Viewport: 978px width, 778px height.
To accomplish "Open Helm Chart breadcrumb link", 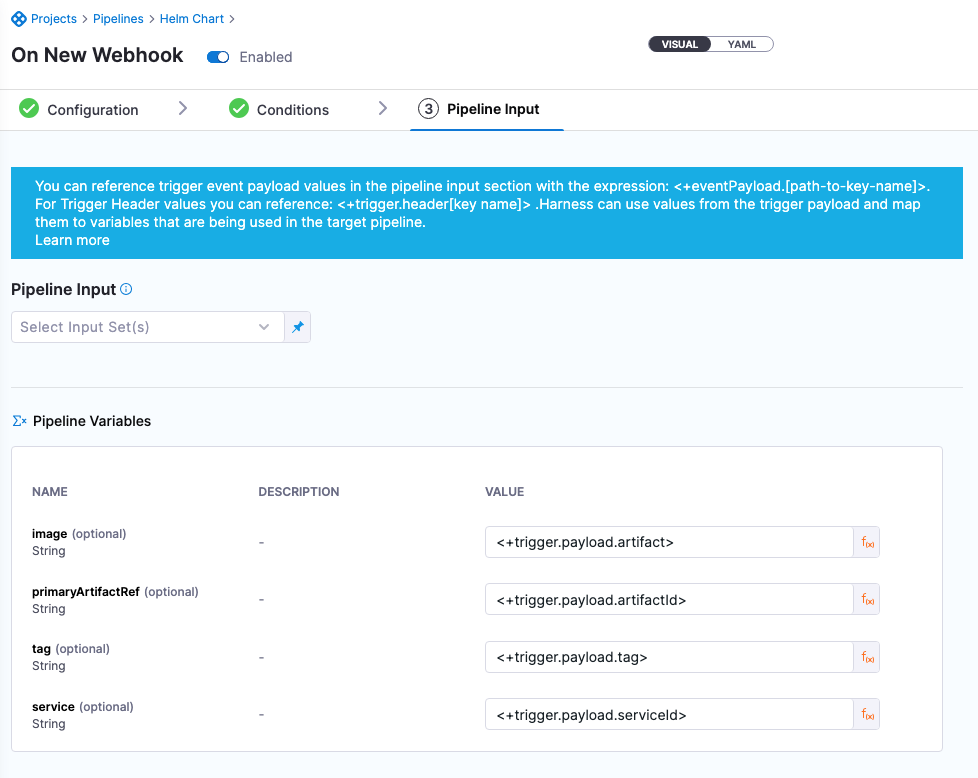I will 192,19.
